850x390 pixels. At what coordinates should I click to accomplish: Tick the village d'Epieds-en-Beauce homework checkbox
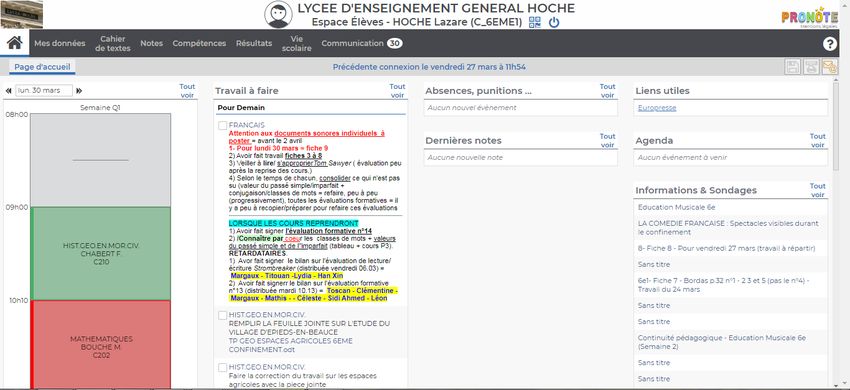[222, 315]
